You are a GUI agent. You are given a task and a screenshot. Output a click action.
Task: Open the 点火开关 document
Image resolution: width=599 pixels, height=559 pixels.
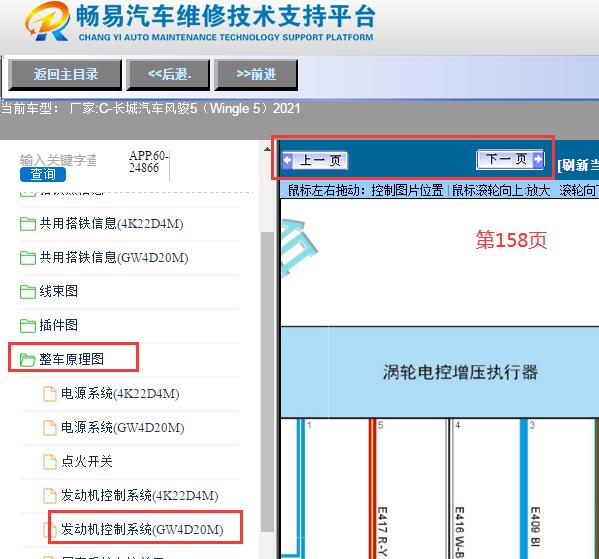coord(87,462)
